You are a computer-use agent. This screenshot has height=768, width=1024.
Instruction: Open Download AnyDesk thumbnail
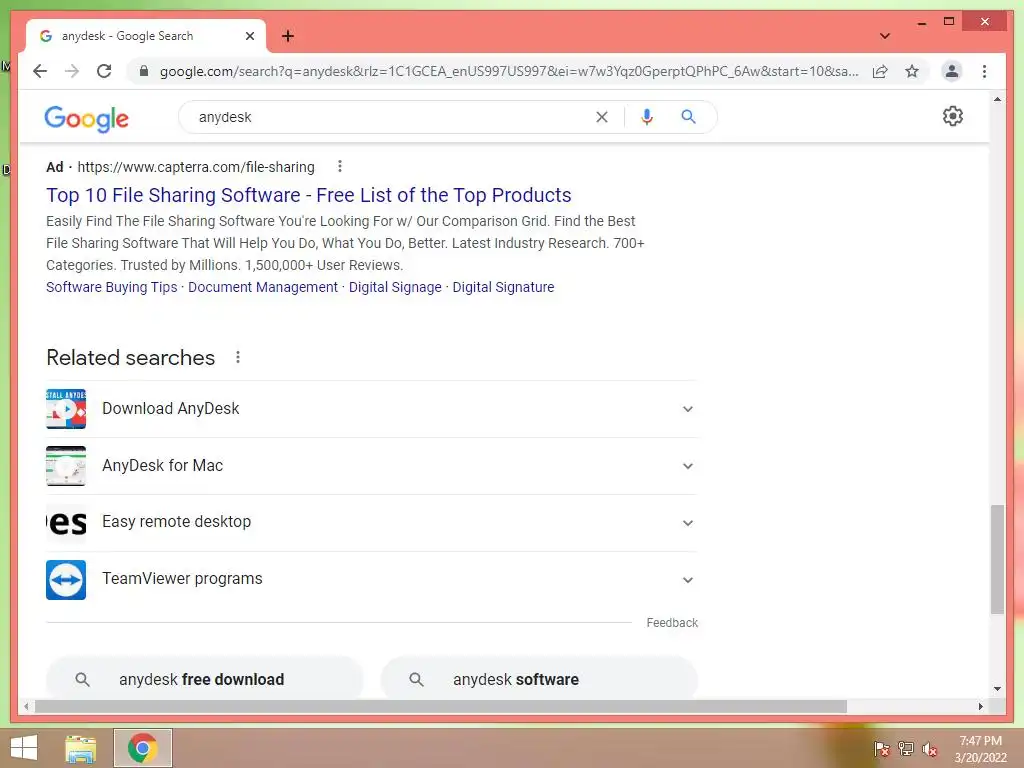[65, 409]
